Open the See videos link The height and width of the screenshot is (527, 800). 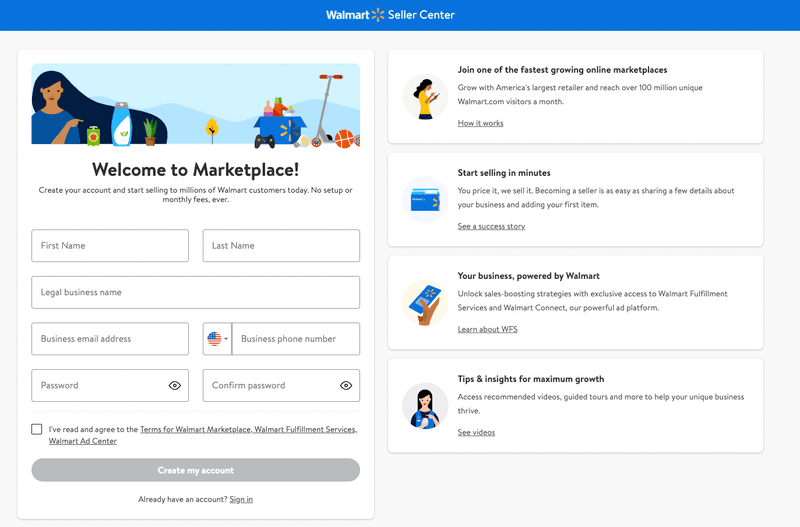[x=476, y=432]
